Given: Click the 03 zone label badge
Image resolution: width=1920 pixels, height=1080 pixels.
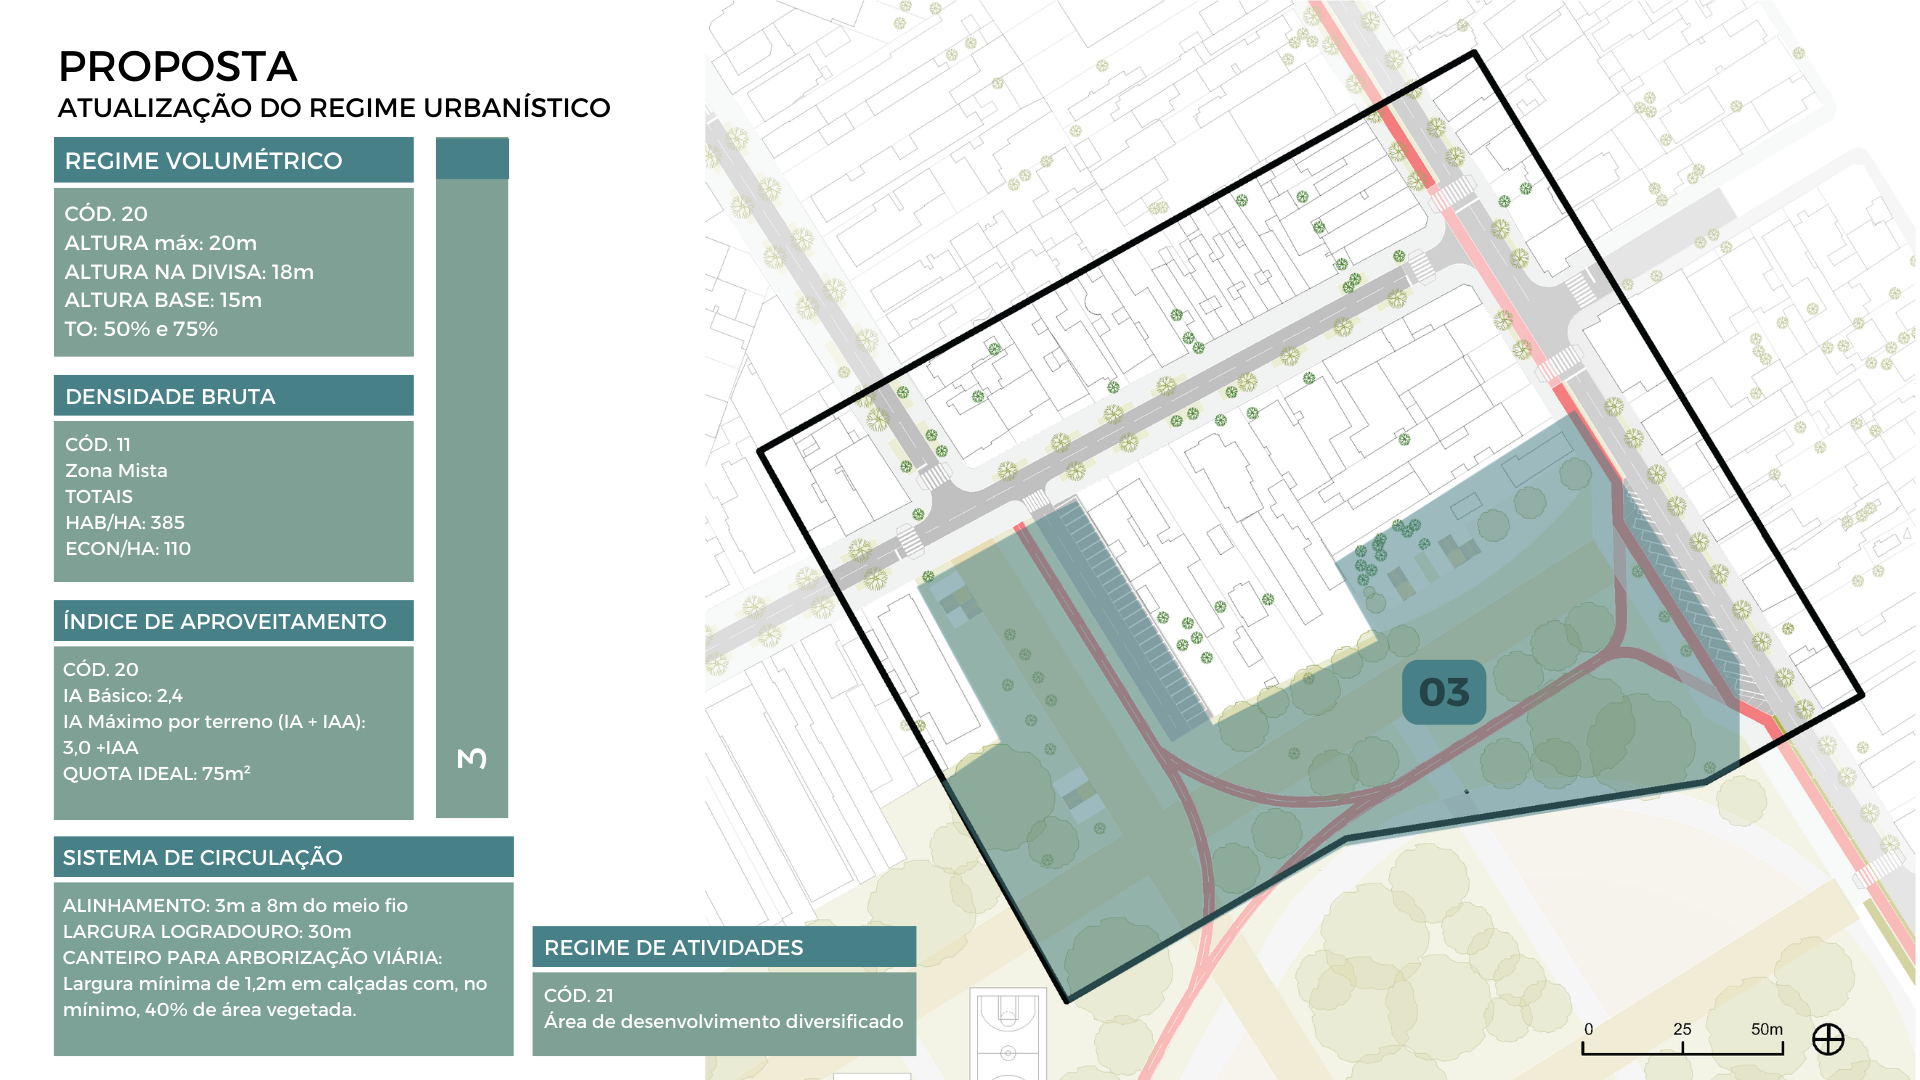Looking at the screenshot, I should pyautogui.click(x=1443, y=692).
